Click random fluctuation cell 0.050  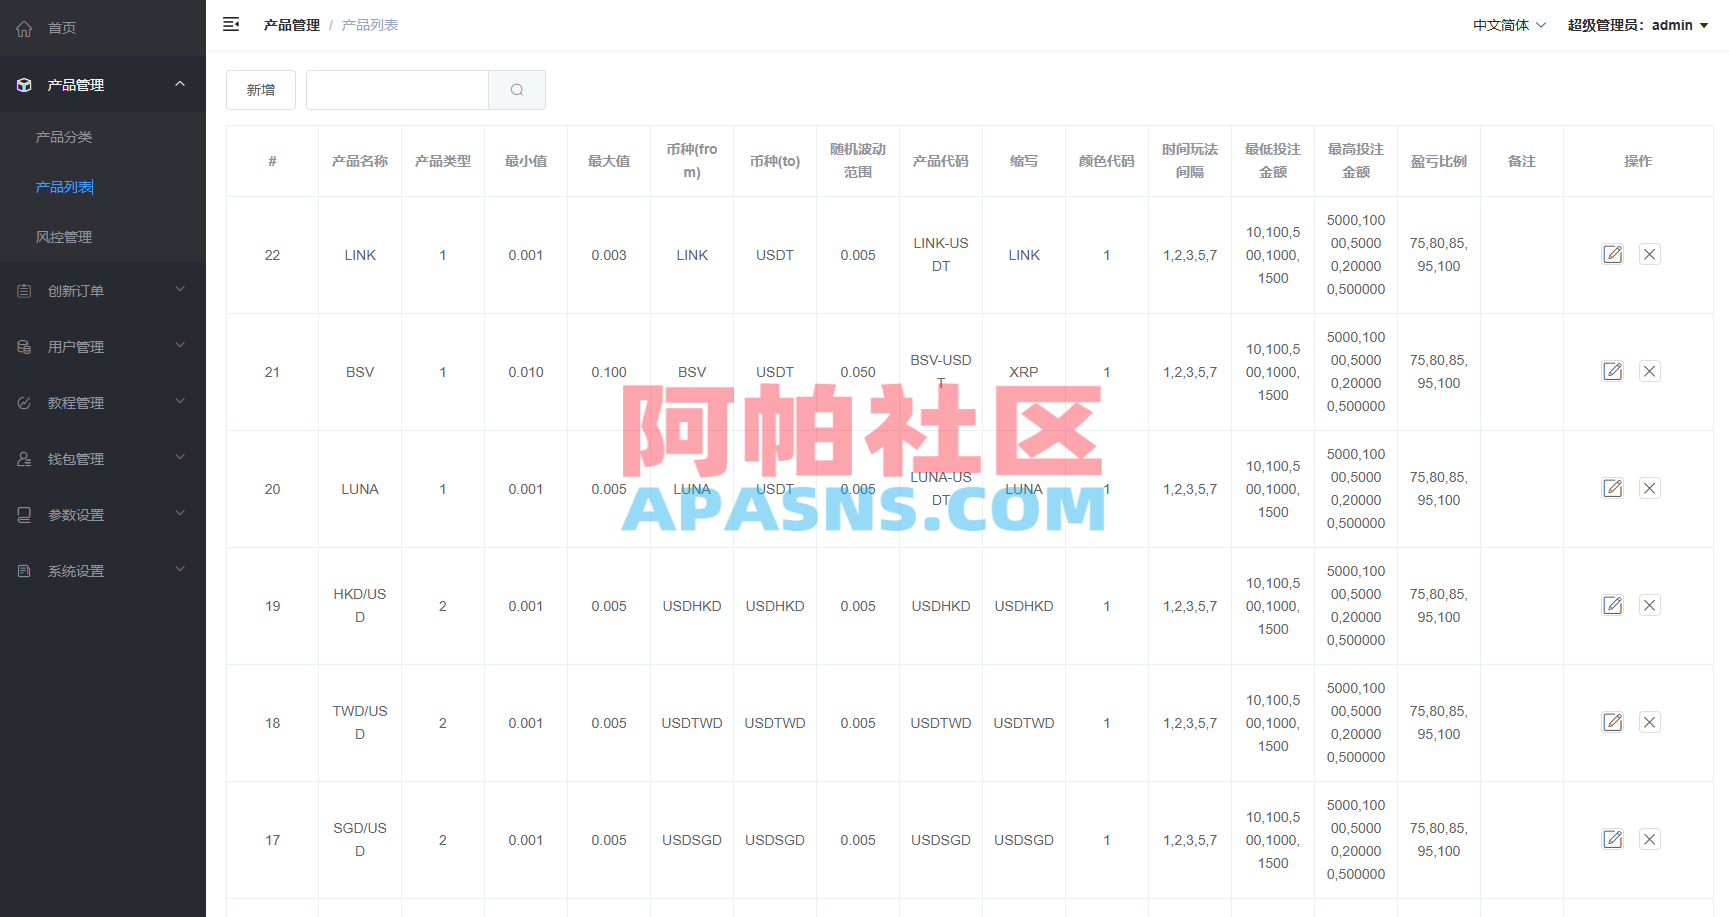pos(858,372)
